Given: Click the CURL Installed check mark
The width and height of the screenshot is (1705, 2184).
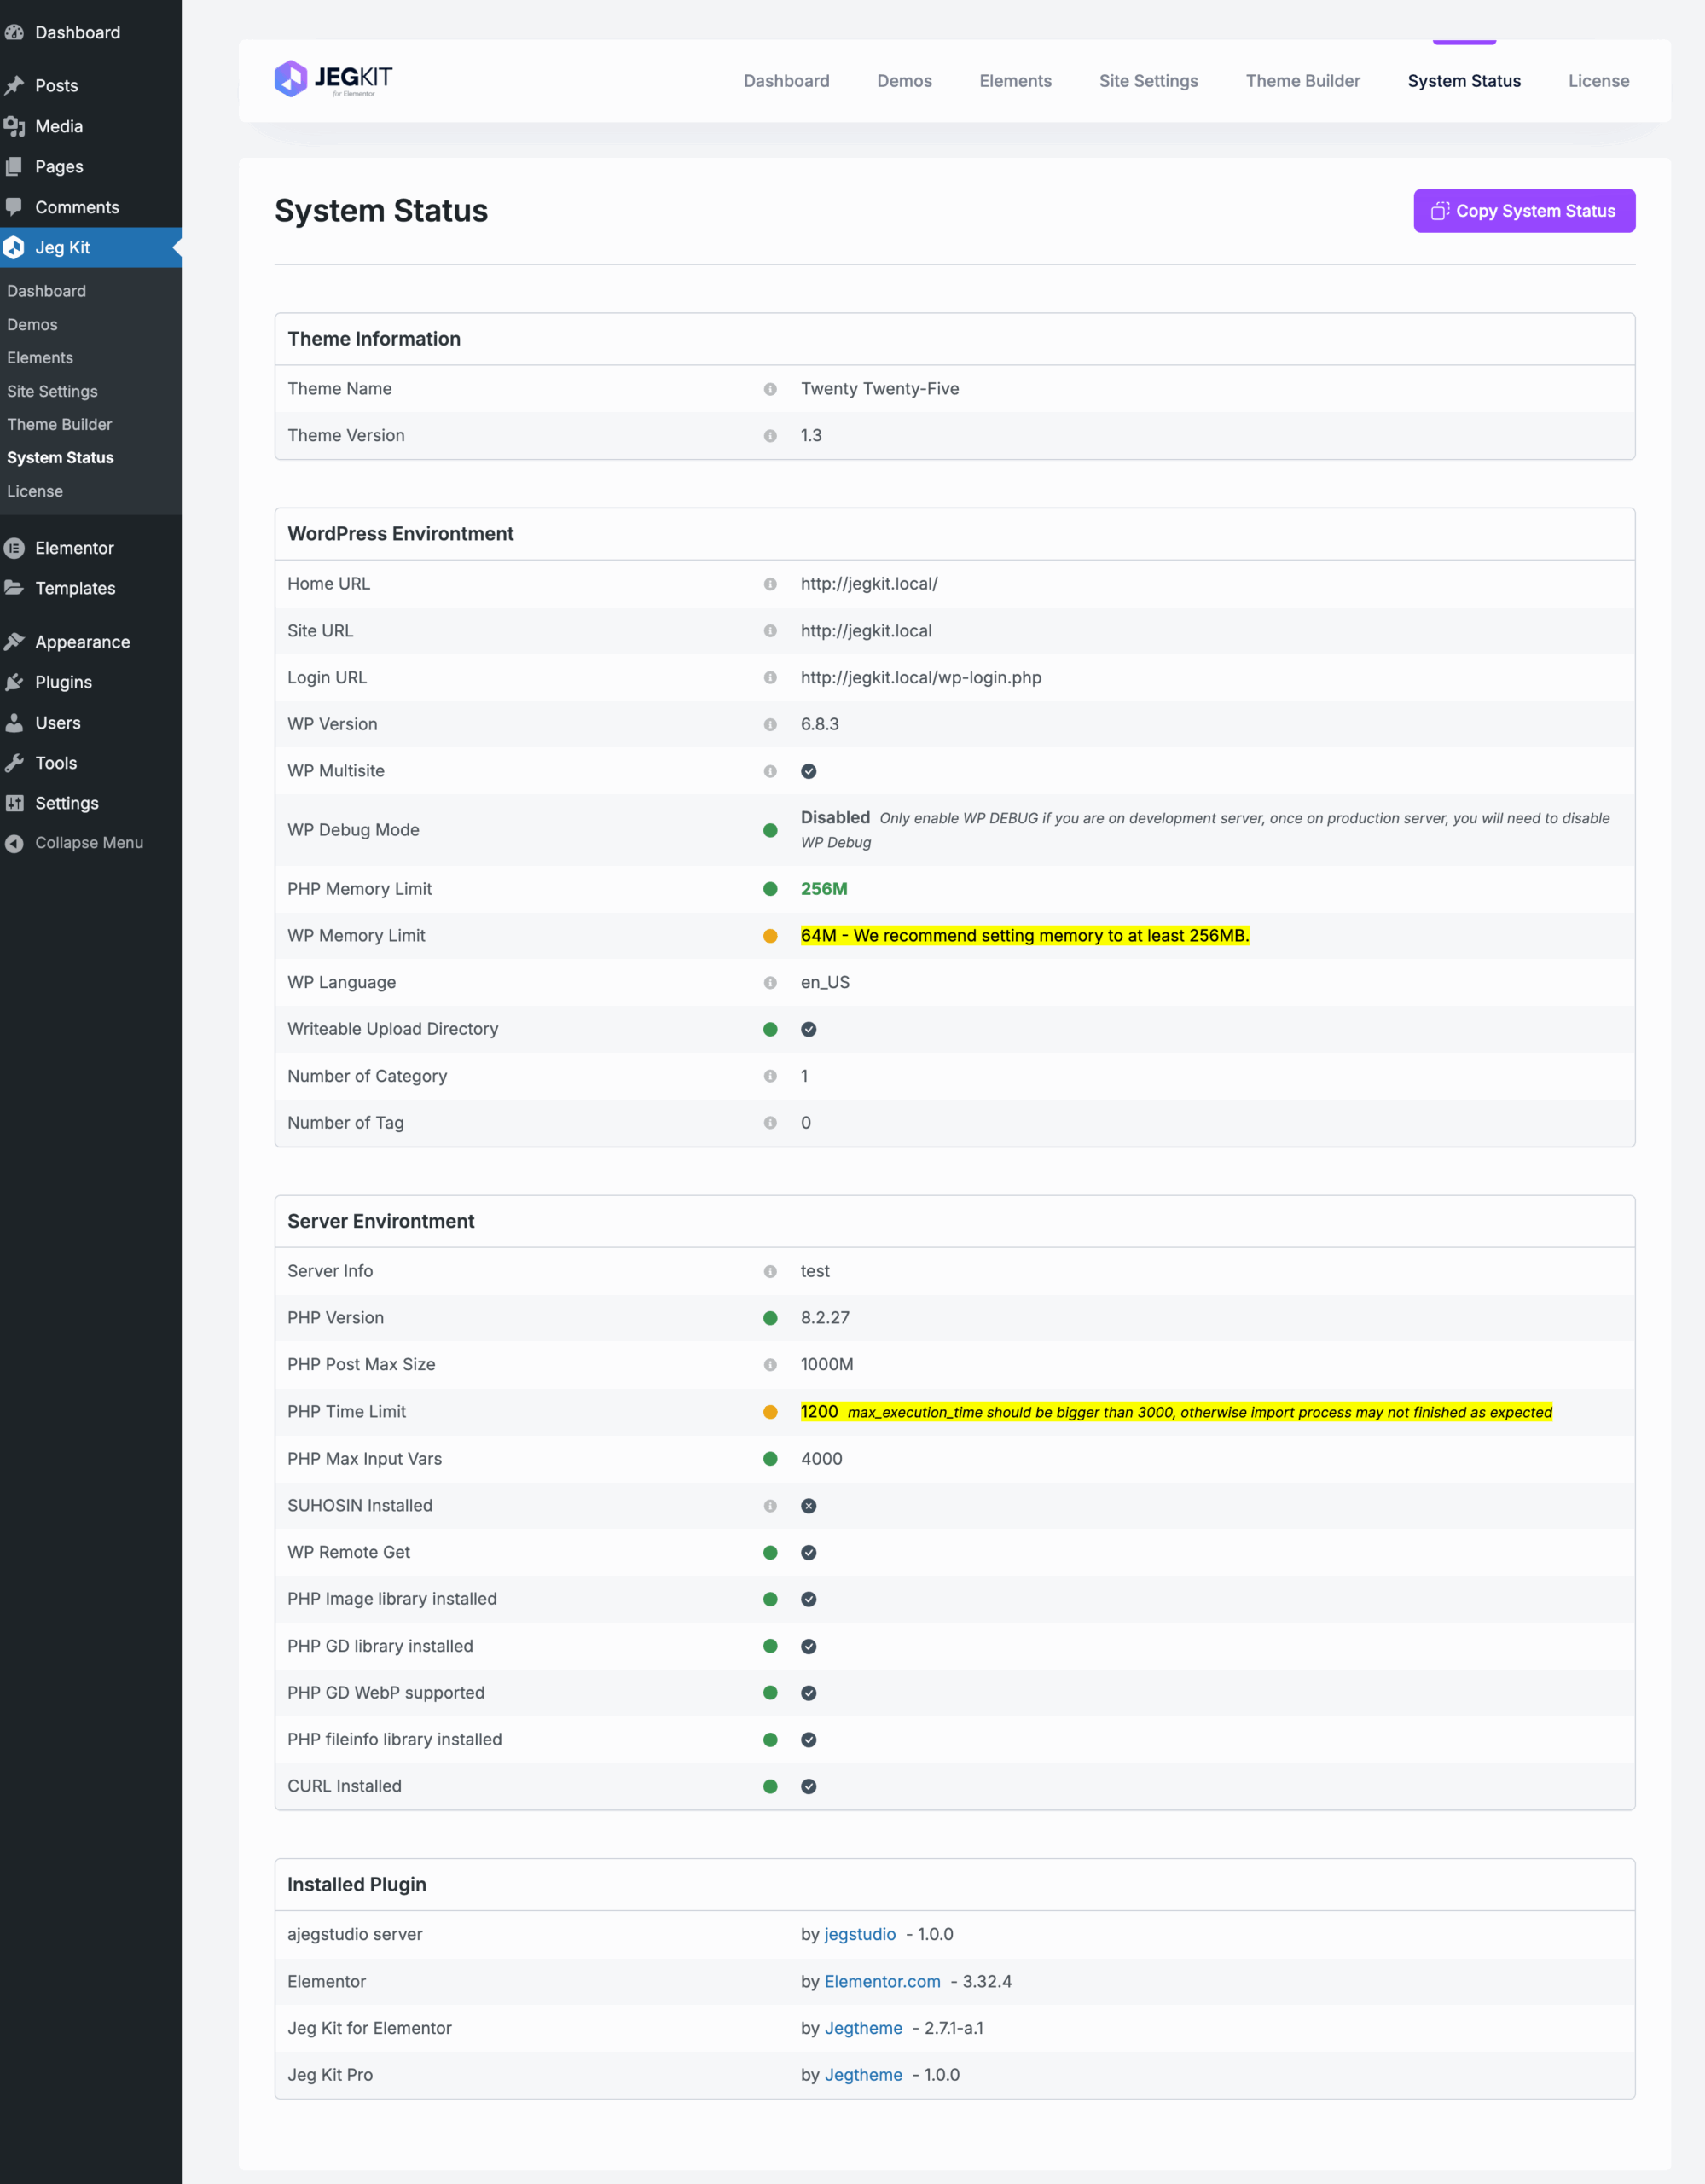Looking at the screenshot, I should click(808, 1787).
